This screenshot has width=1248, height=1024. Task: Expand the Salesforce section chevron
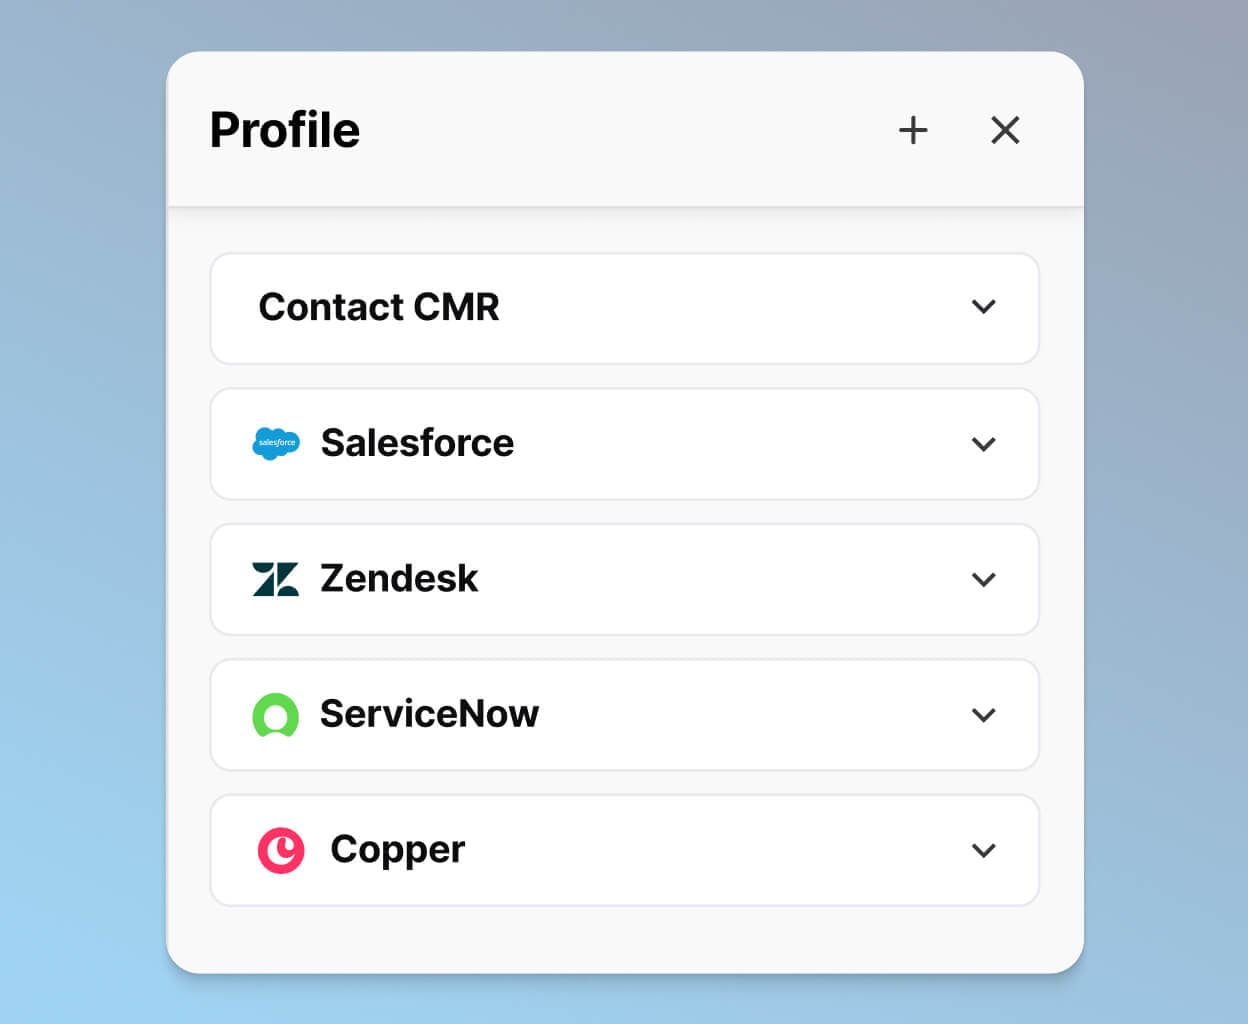(984, 444)
